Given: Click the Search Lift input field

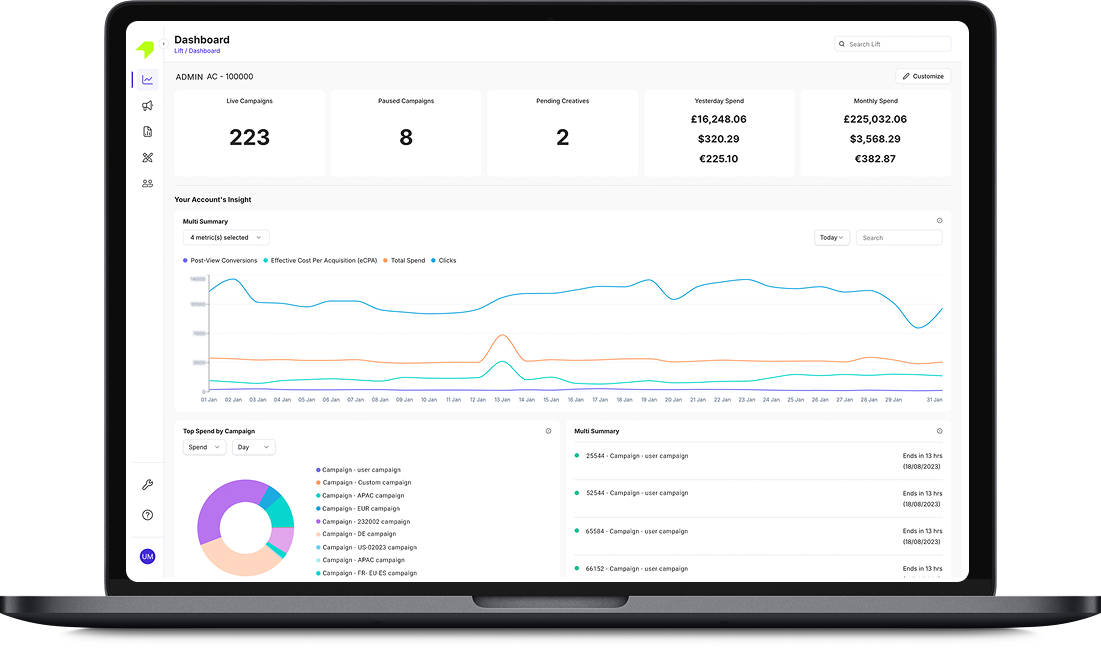Looking at the screenshot, I should click(x=893, y=44).
